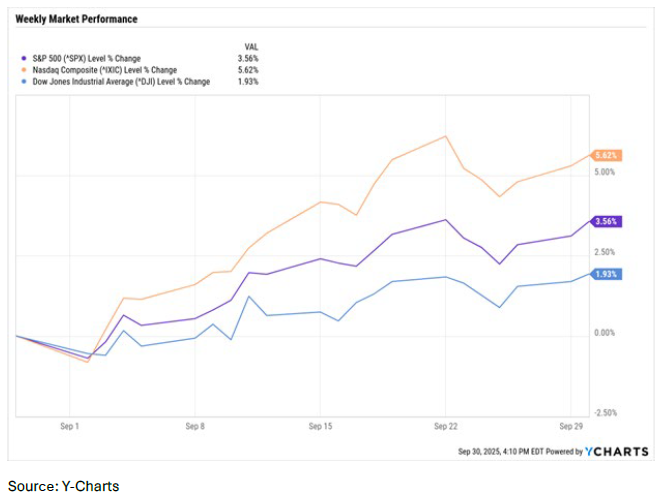Select the Dow Jones Industrial Average legend label
Image resolution: width=660 pixels, height=502 pixels.
117,81
